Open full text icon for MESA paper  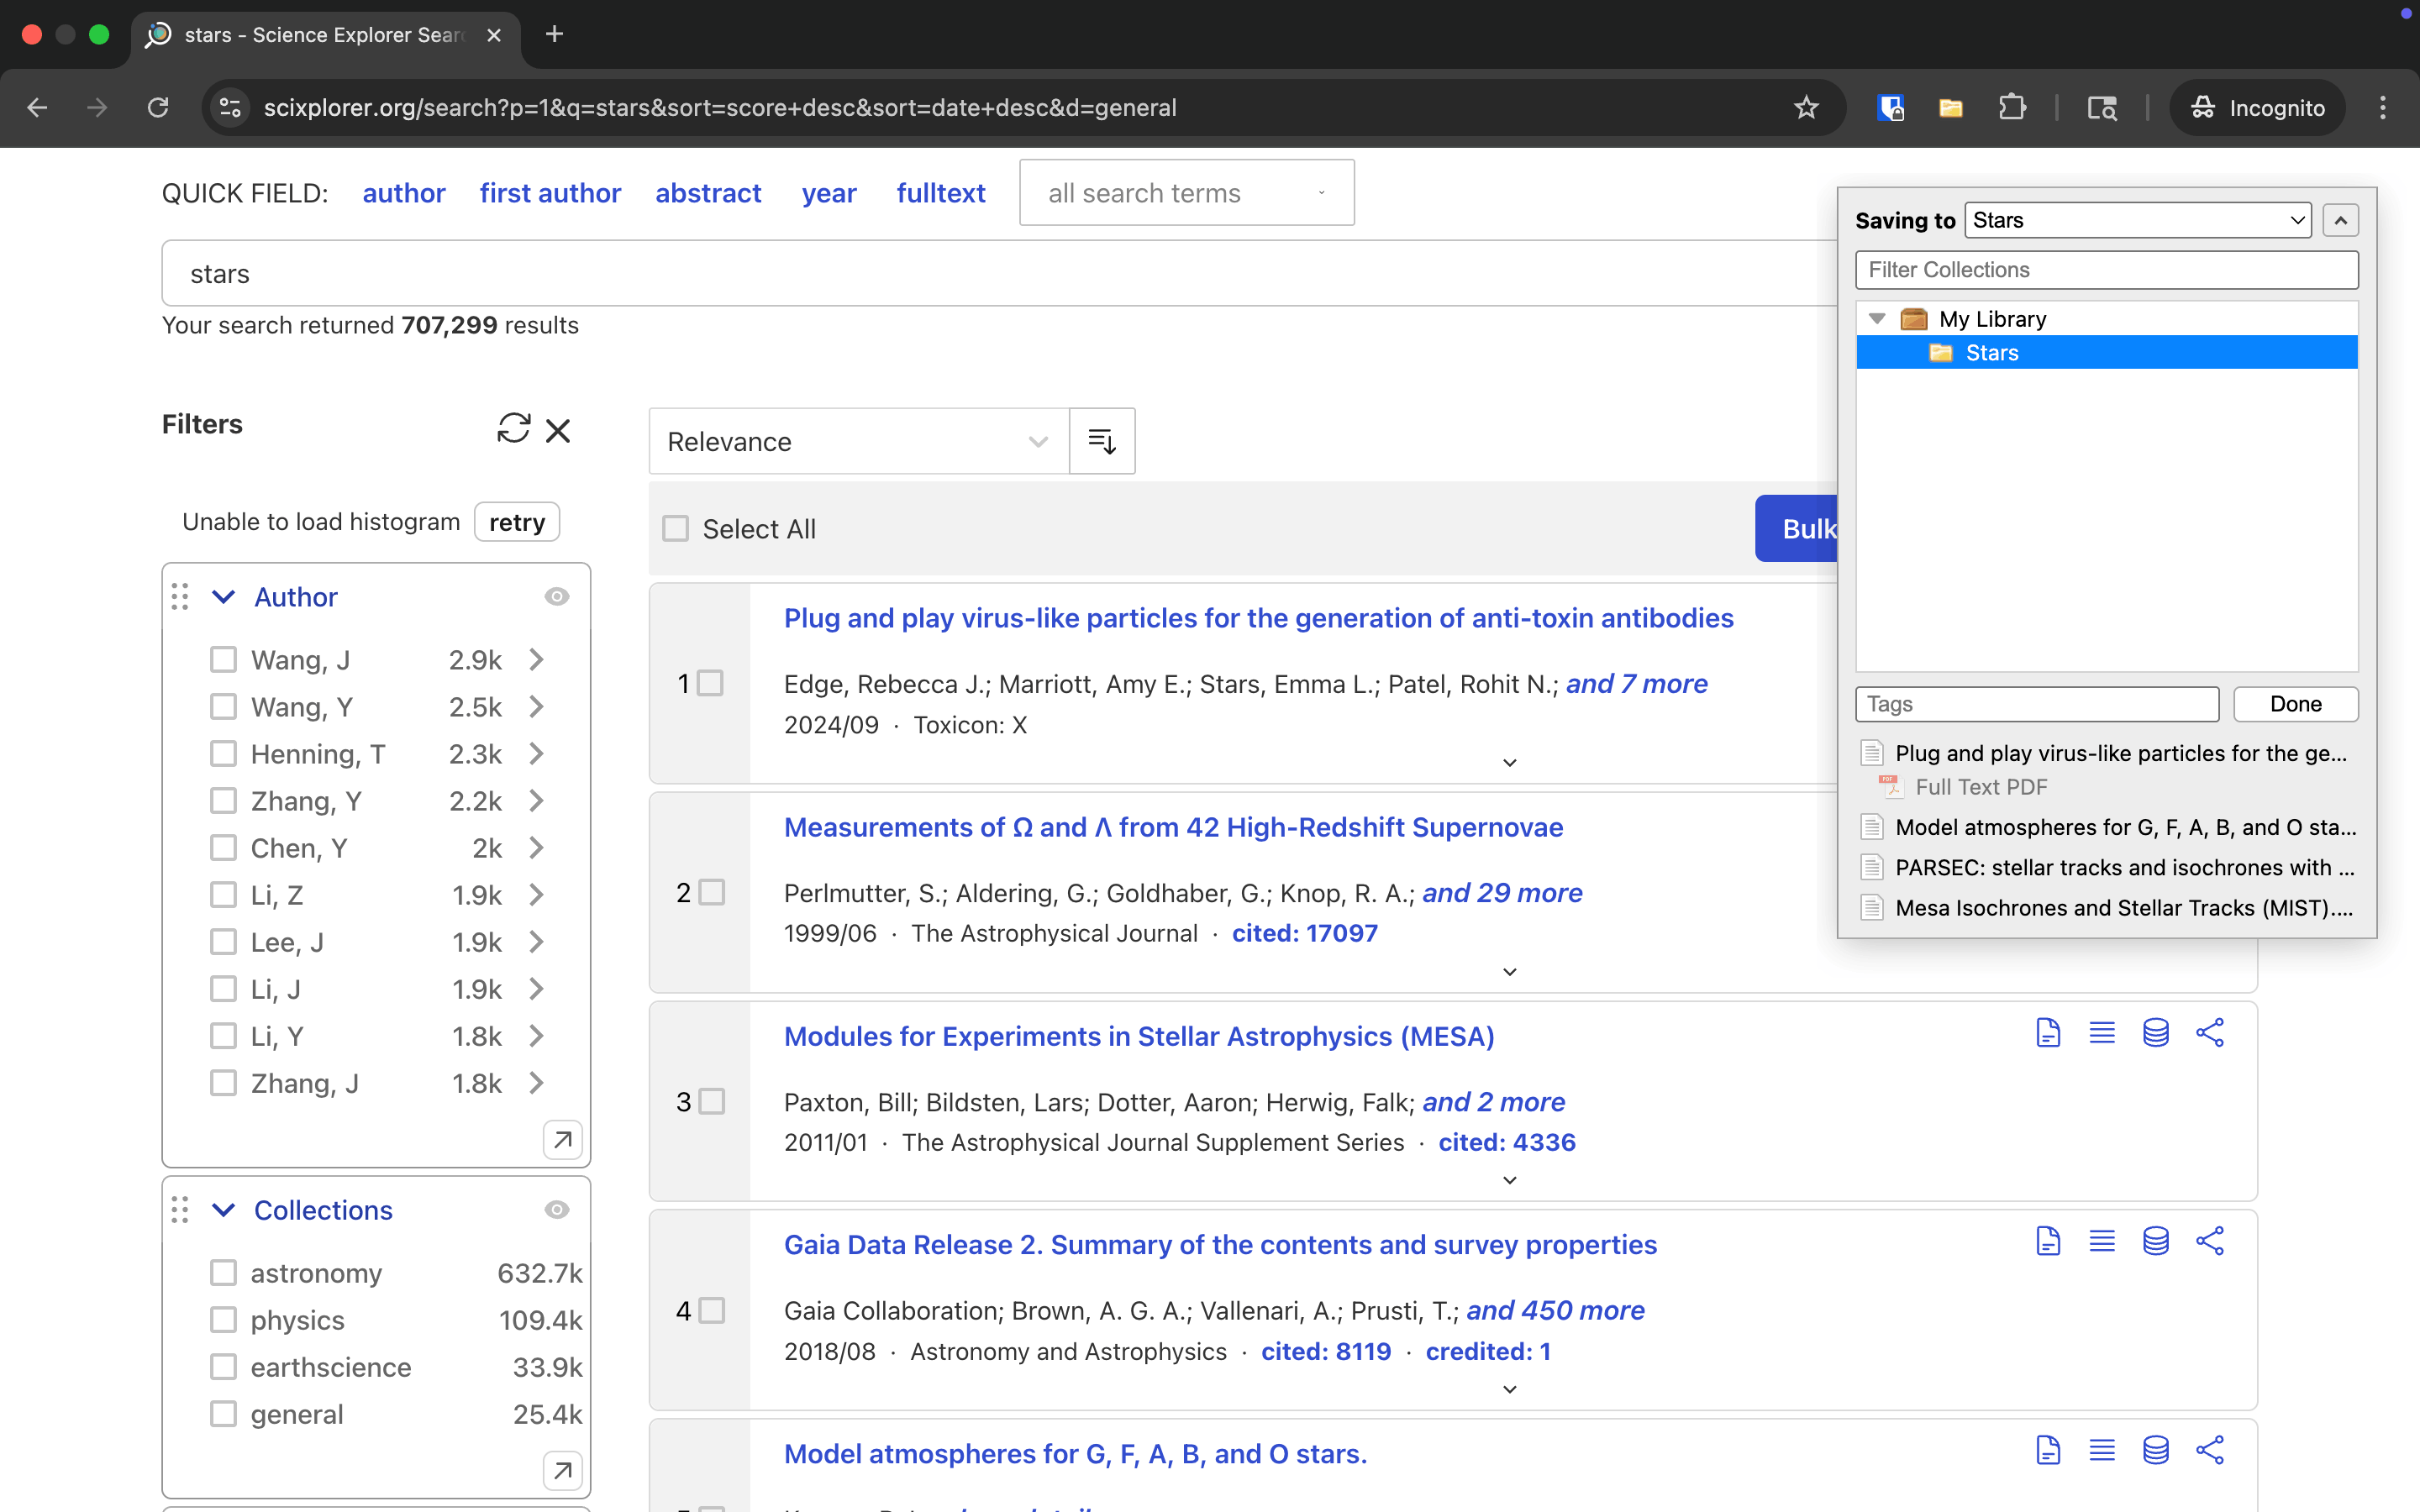[2048, 1033]
